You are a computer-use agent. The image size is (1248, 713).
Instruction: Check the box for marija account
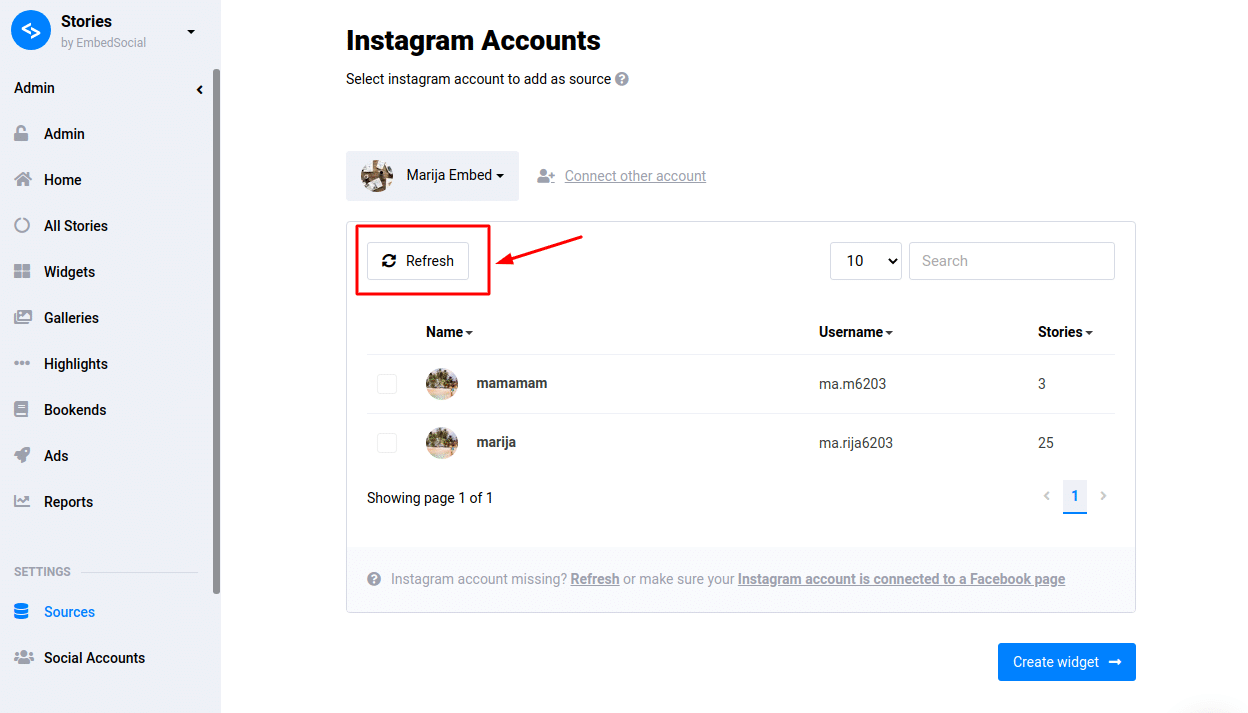[387, 443]
